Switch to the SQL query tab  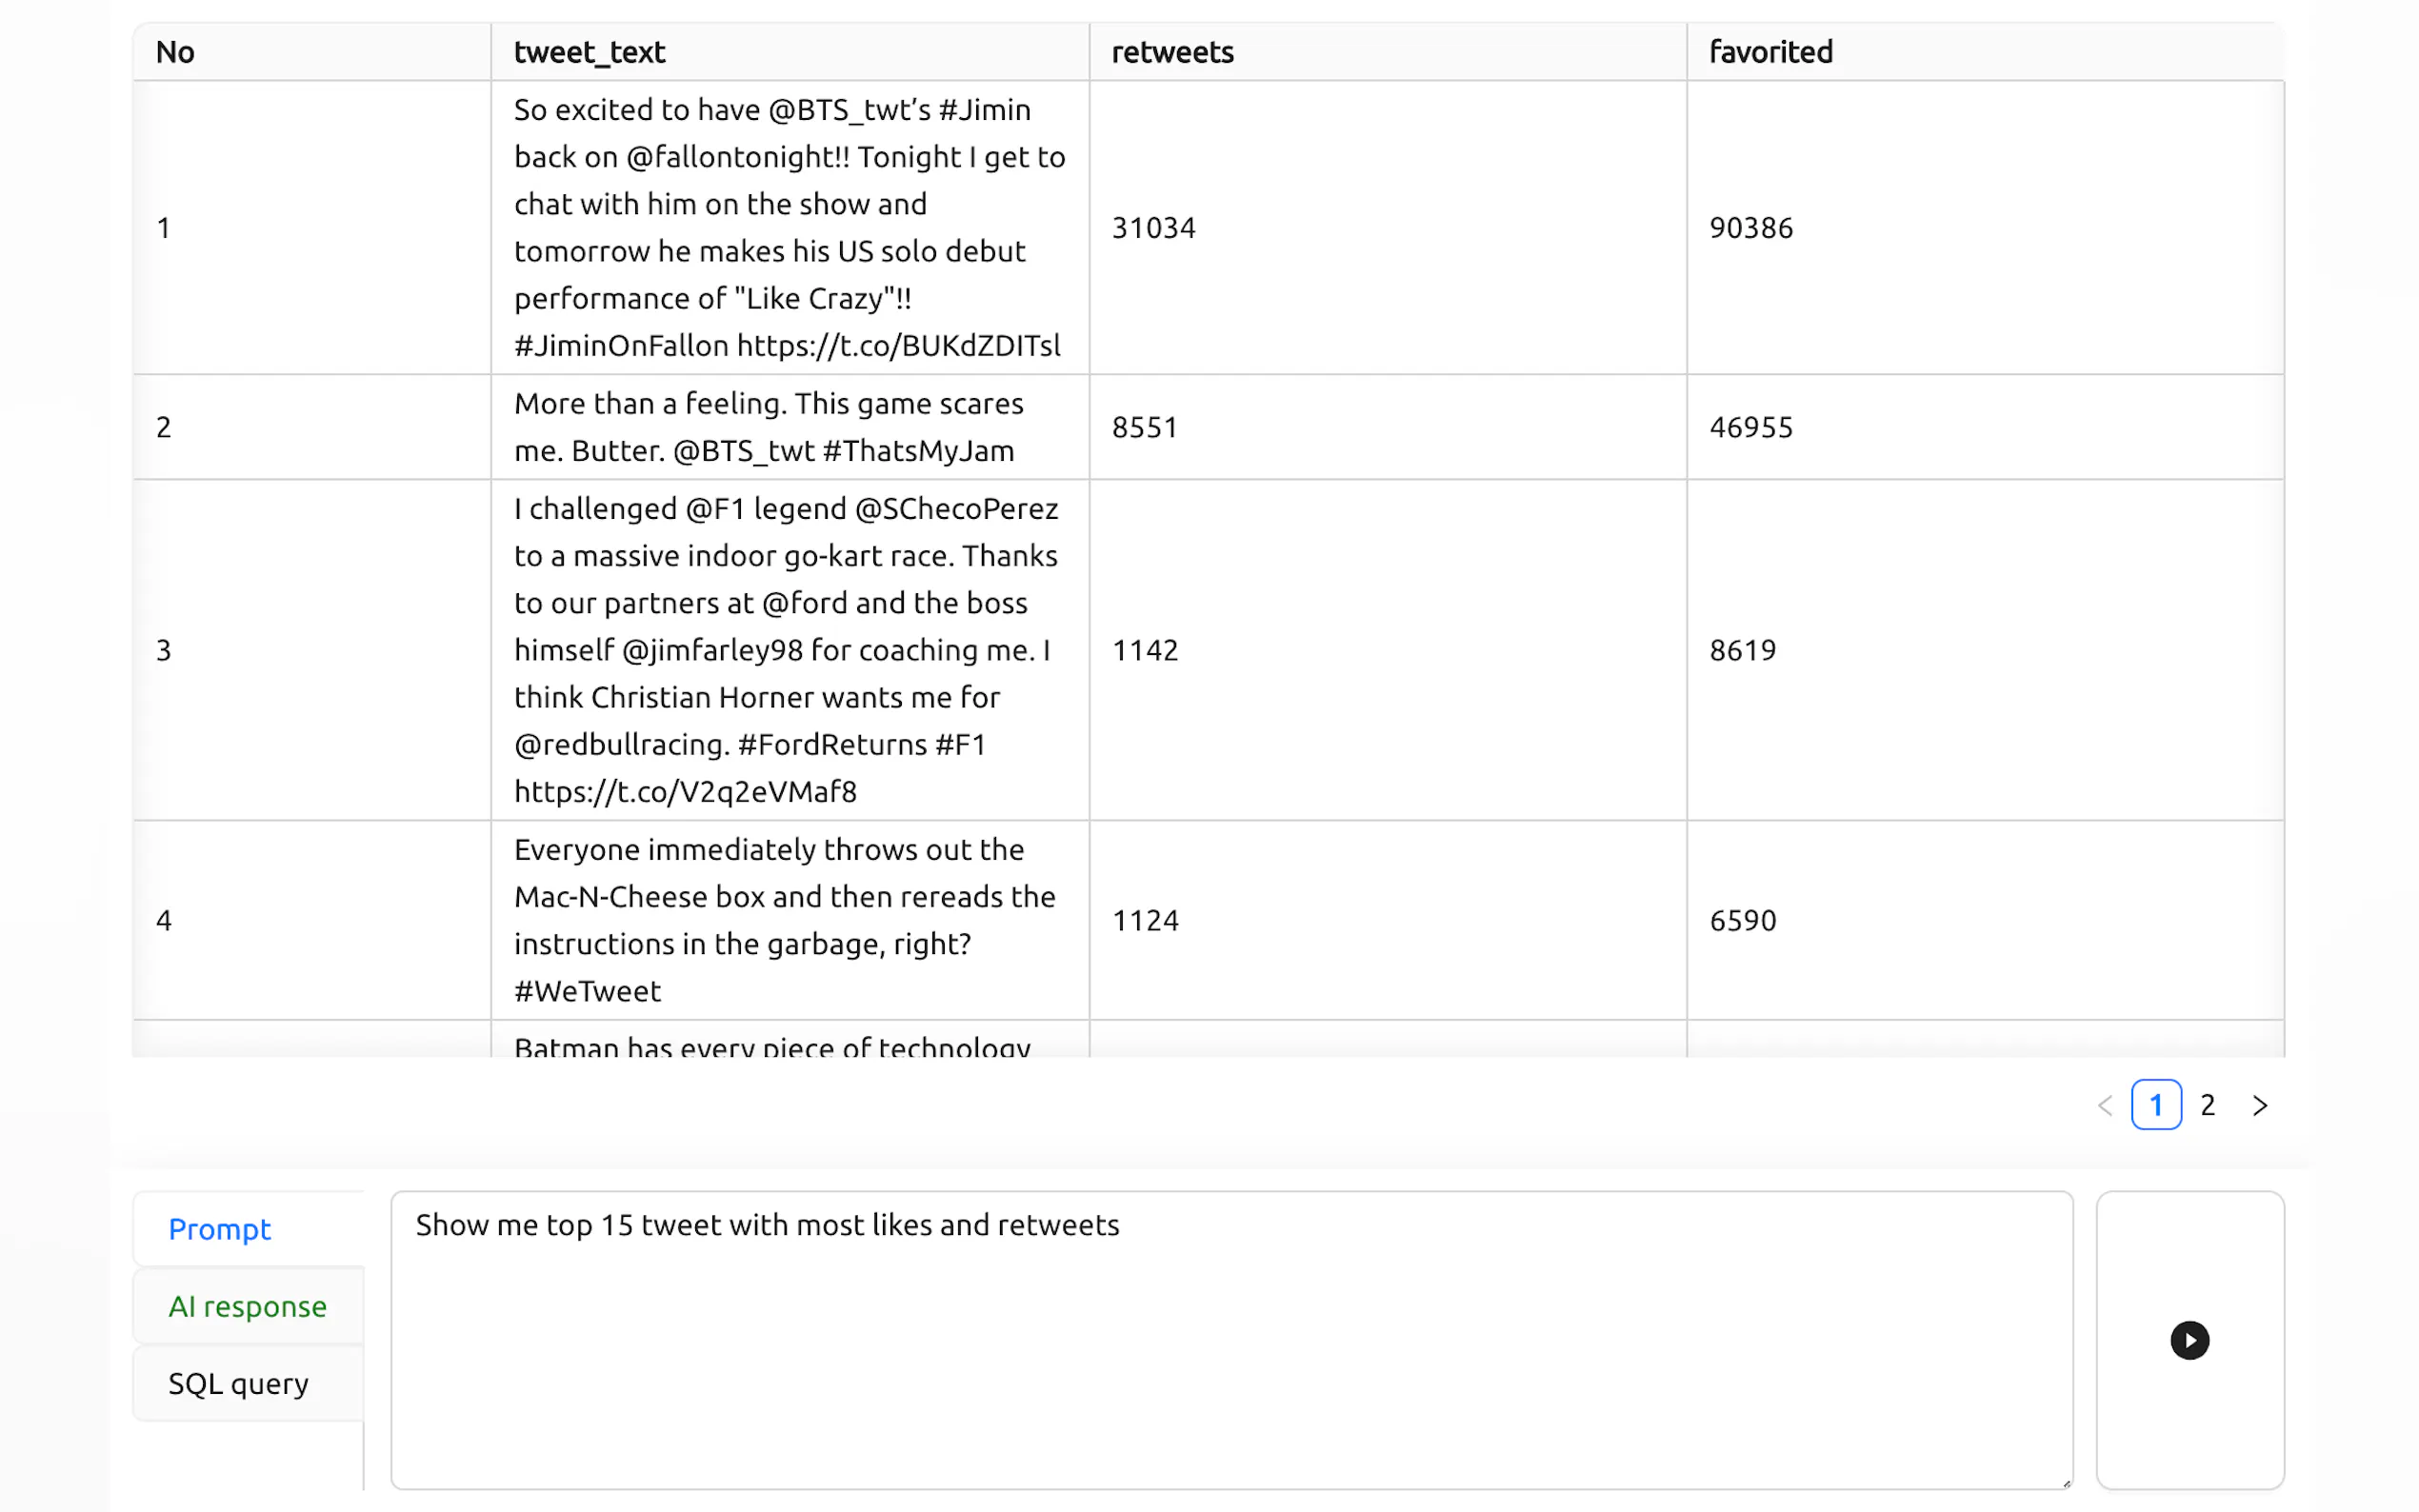point(238,1383)
